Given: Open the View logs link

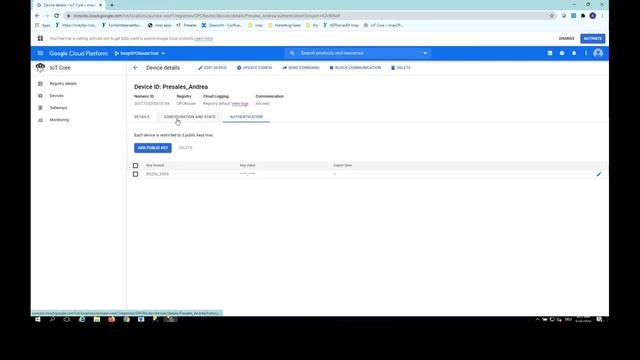Looking at the screenshot, I should [x=240, y=104].
